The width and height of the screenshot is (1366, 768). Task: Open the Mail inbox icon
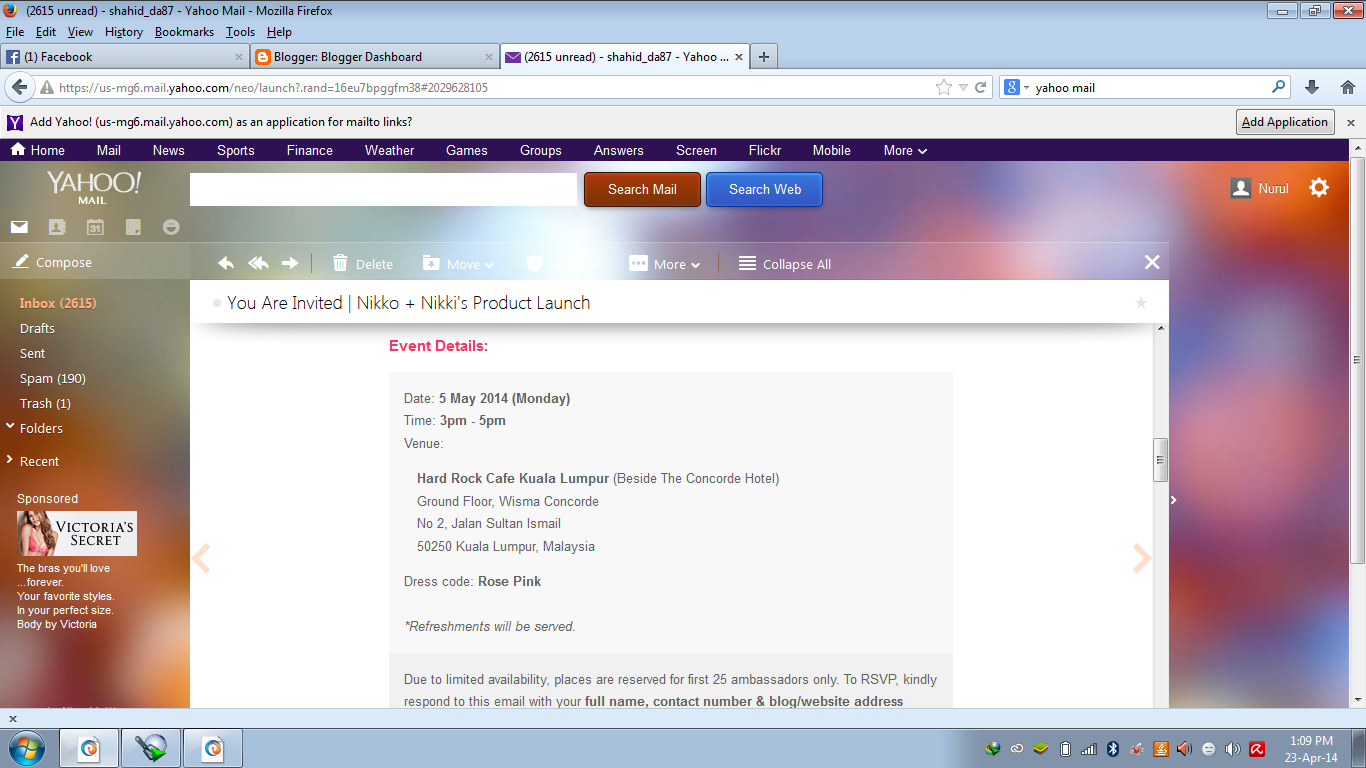tap(19, 227)
